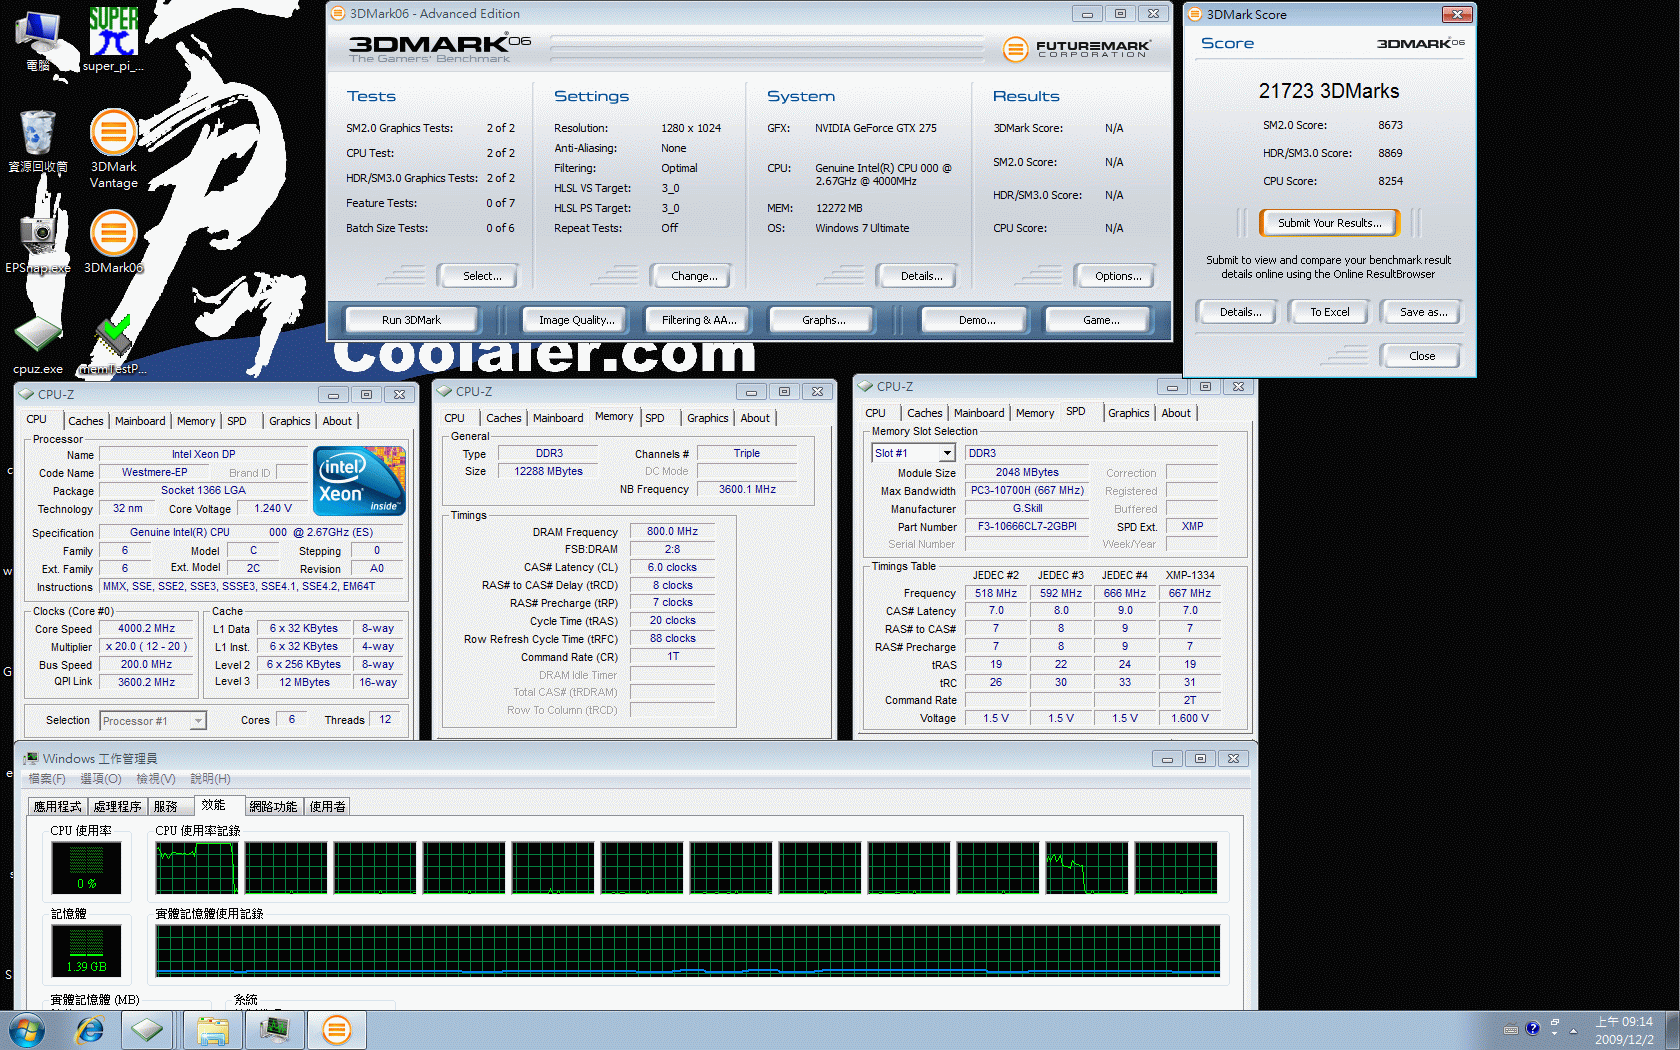This screenshot has height=1050, width=1680.
Task: Open the Computer desktop icon
Action: pyautogui.click(x=38, y=41)
